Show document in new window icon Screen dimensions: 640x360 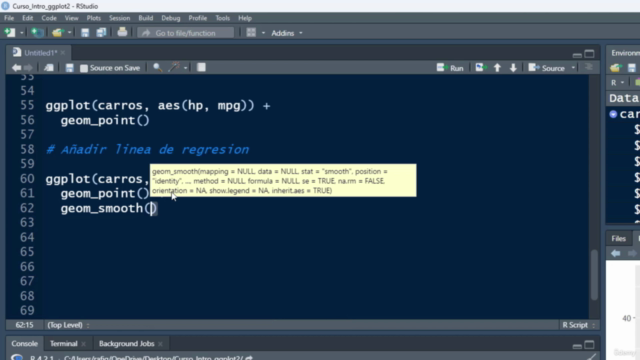coord(49,68)
